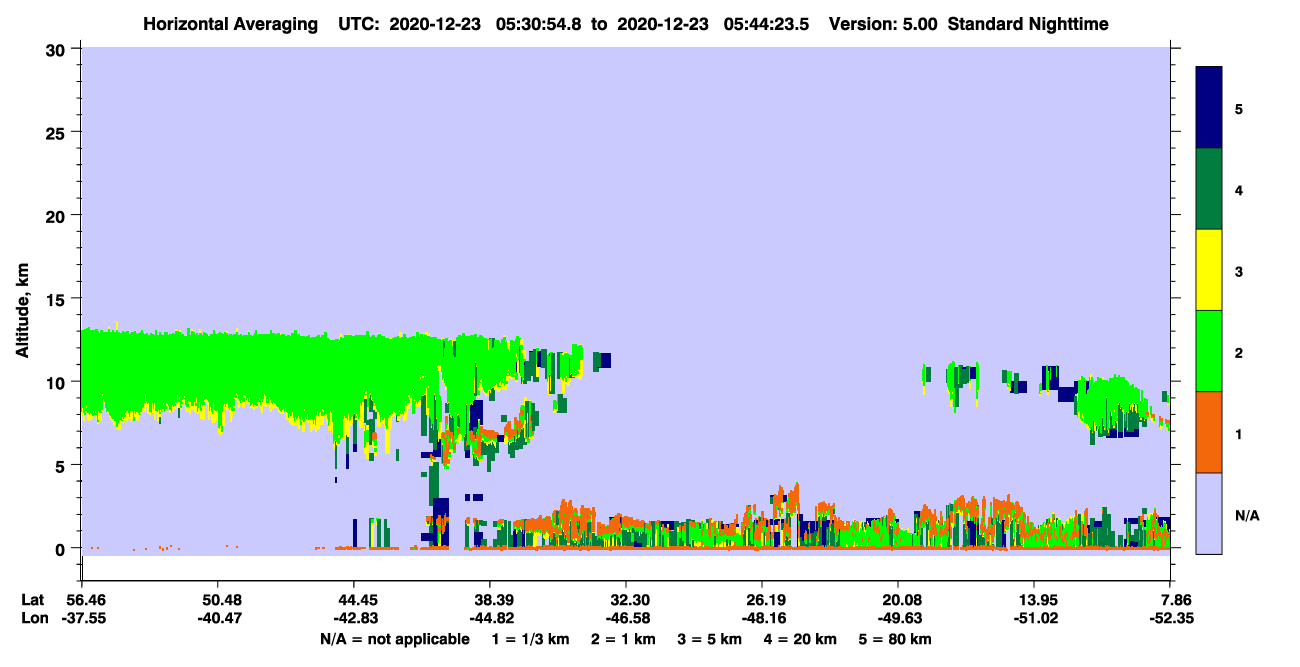Click the longitude value -48.16
Screen dimensions: 1300x667
tap(762, 618)
